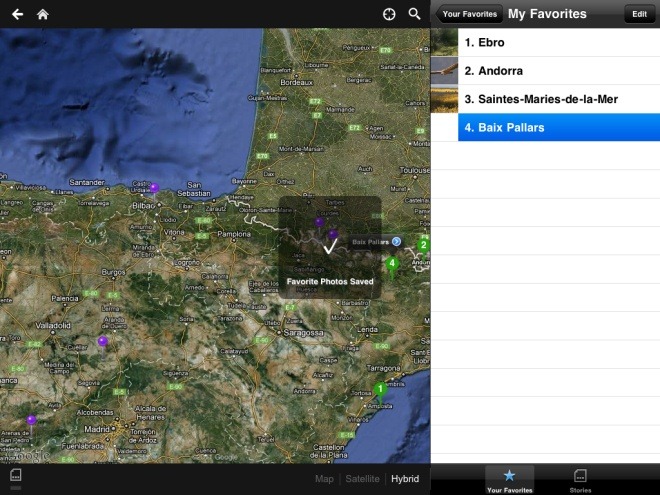The height and width of the screenshot is (495, 660).
Task: Click the Santander city label on map
Action: point(87,182)
